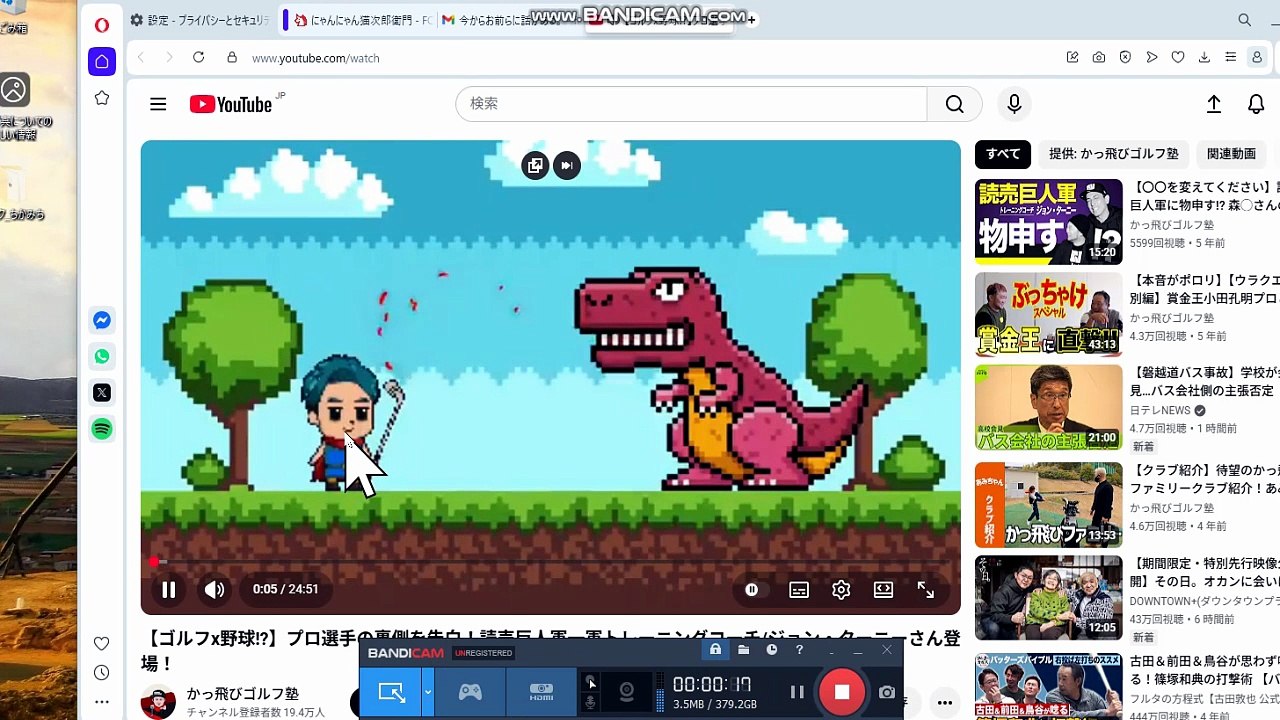This screenshot has height=720, width=1280.
Task: Open the Bandicam scheduled recording clock
Action: click(x=772, y=650)
